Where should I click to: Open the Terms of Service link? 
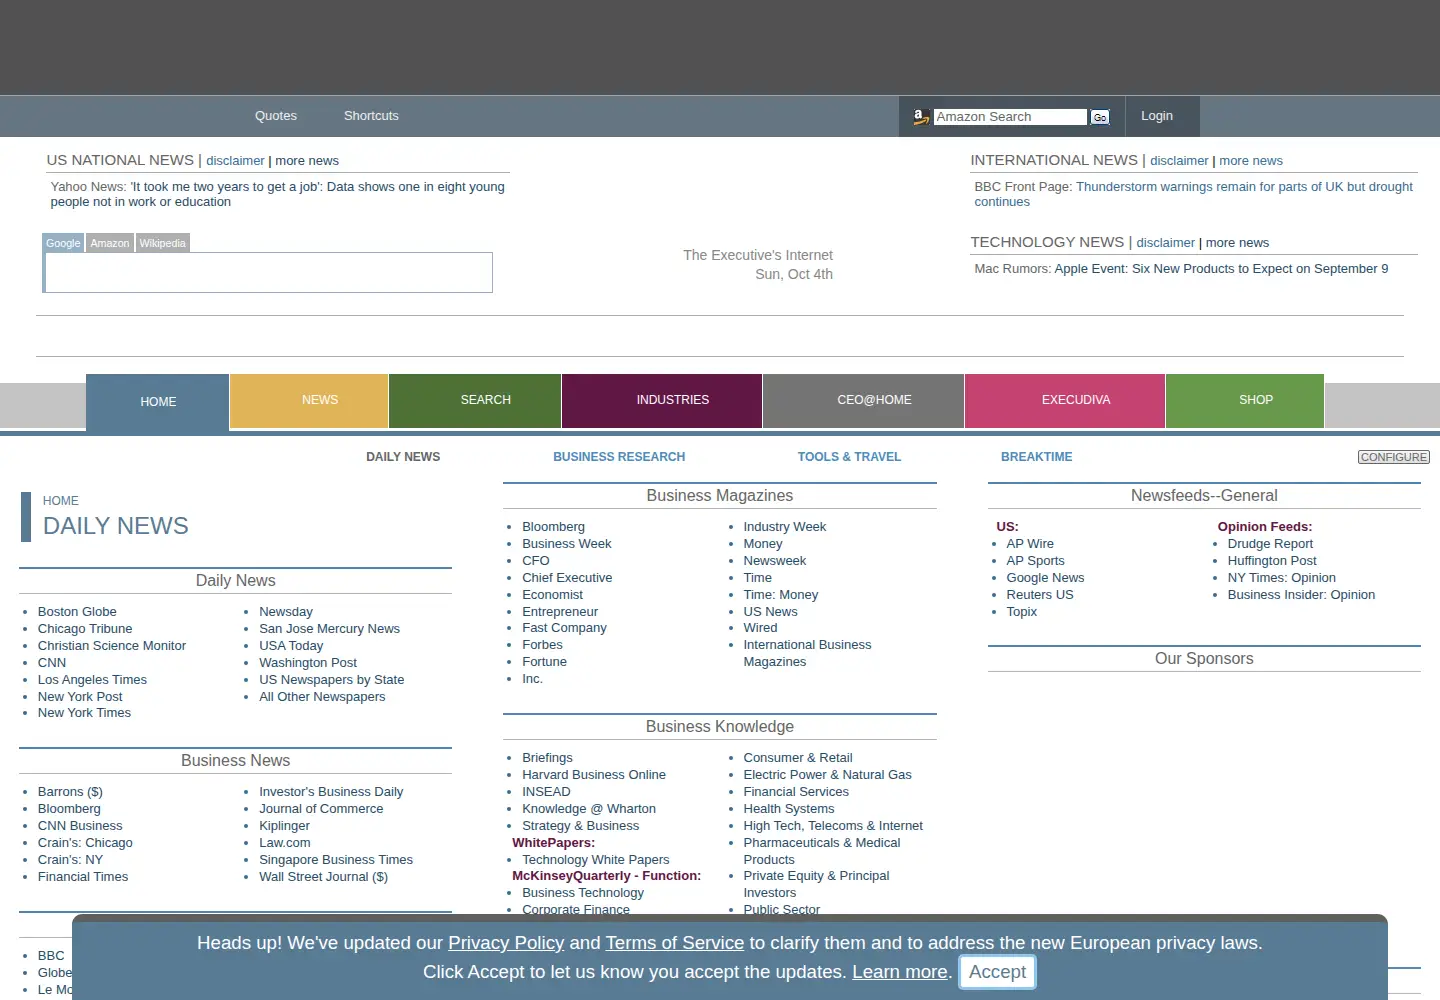pos(675,943)
